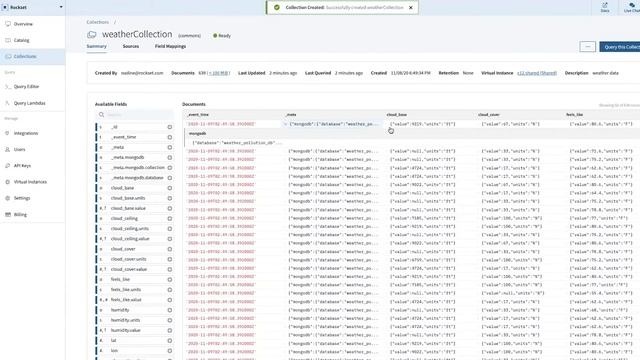This screenshot has height=360, width=640.
Task: Toggle the cloud_cover field radio
Action: pyautogui.click(x=170, y=249)
